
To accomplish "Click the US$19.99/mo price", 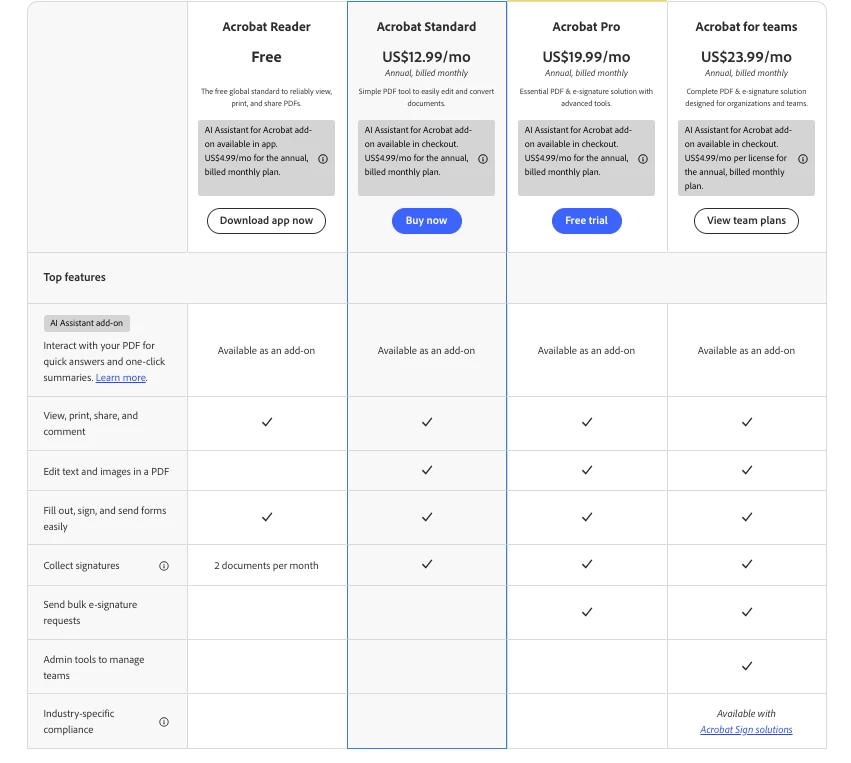I will click(x=586, y=57).
